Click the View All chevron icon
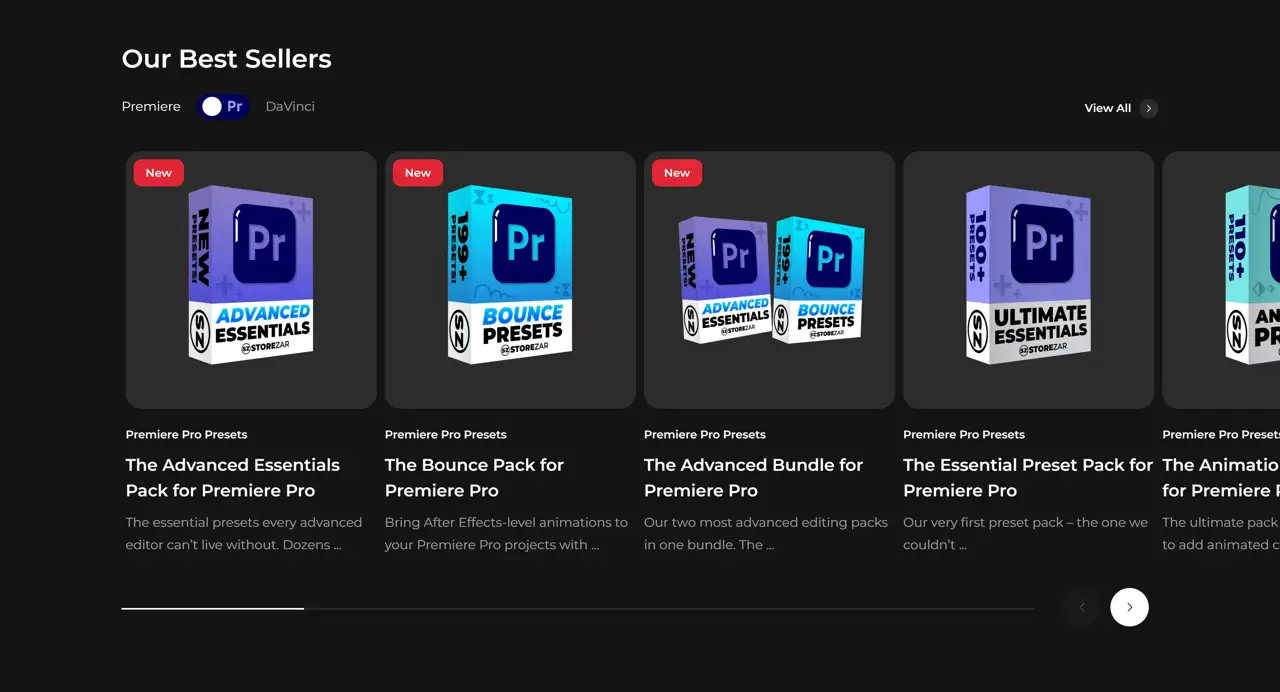1280x692 pixels. [x=1148, y=108]
